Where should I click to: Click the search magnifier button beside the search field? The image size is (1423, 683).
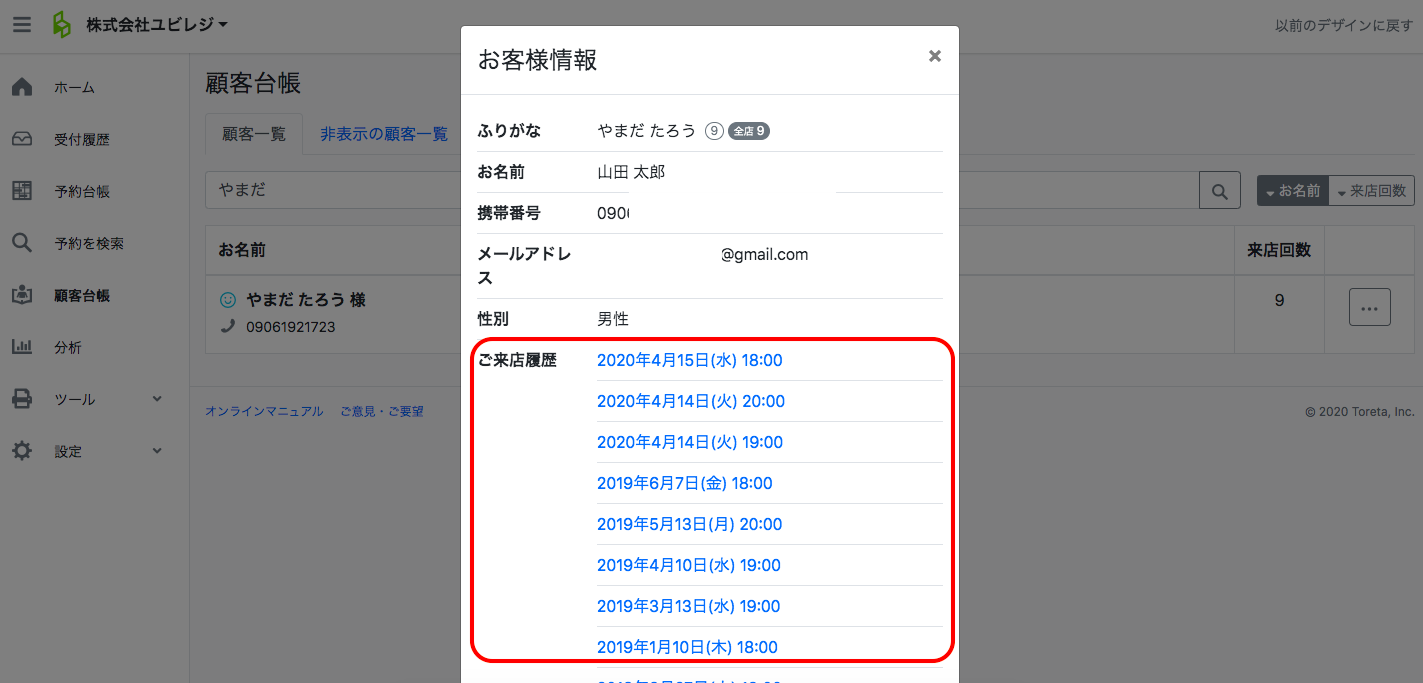click(1219, 191)
